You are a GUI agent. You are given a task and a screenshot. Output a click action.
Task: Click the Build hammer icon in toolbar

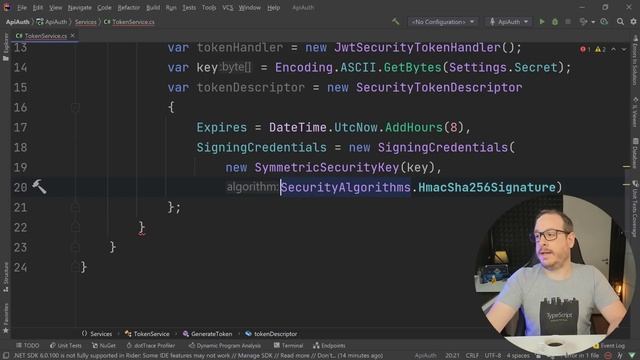(396, 22)
